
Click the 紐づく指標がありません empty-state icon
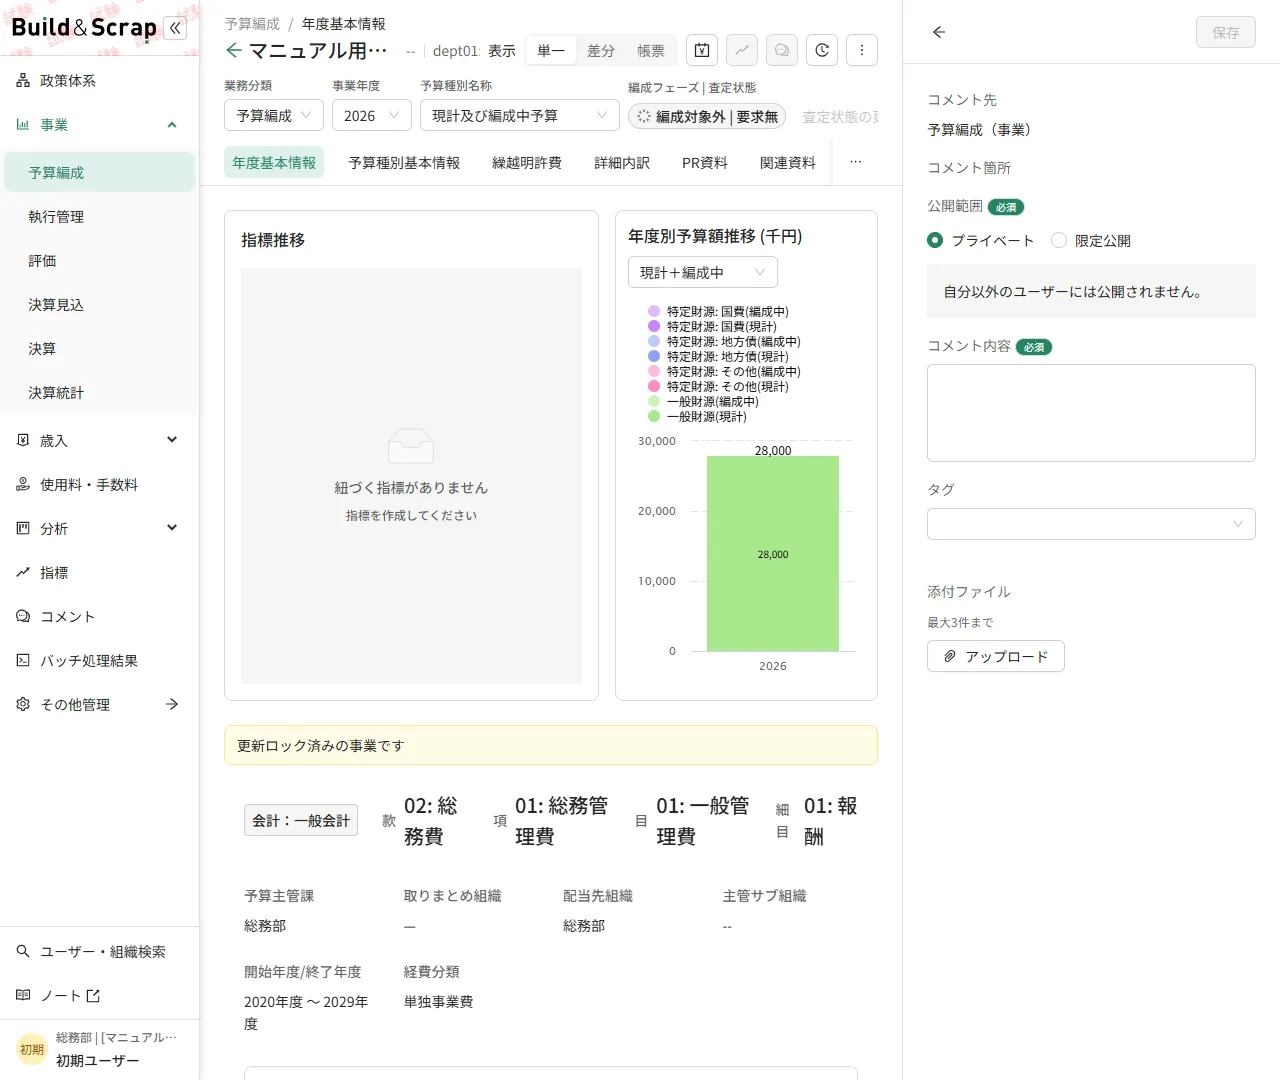coord(411,446)
